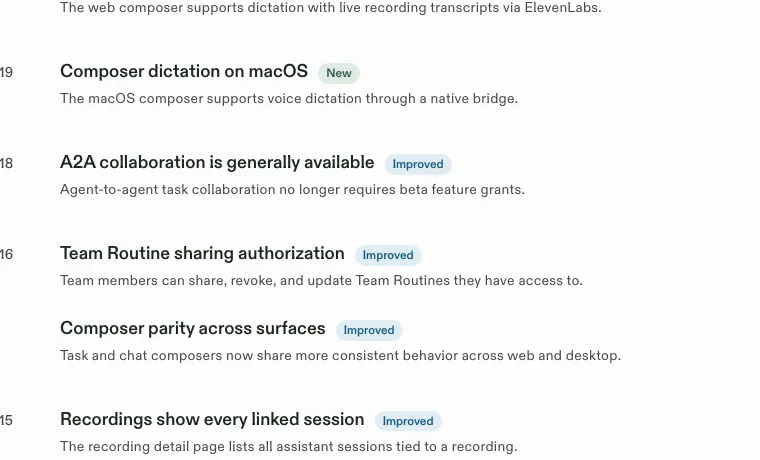Click the date marker 15 on the left
Screen dimensions: 760x460
pyautogui.click(x=6, y=420)
